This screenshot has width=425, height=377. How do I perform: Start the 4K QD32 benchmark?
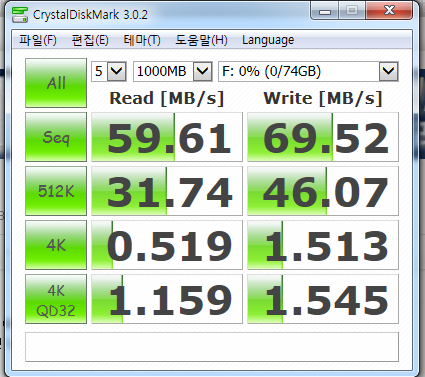tap(56, 299)
